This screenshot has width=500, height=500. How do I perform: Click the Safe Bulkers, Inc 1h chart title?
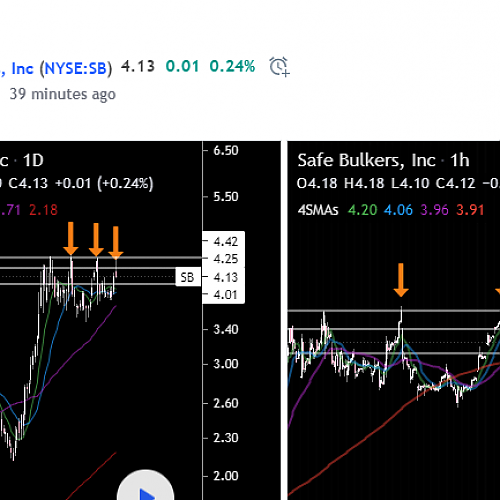tap(383, 161)
